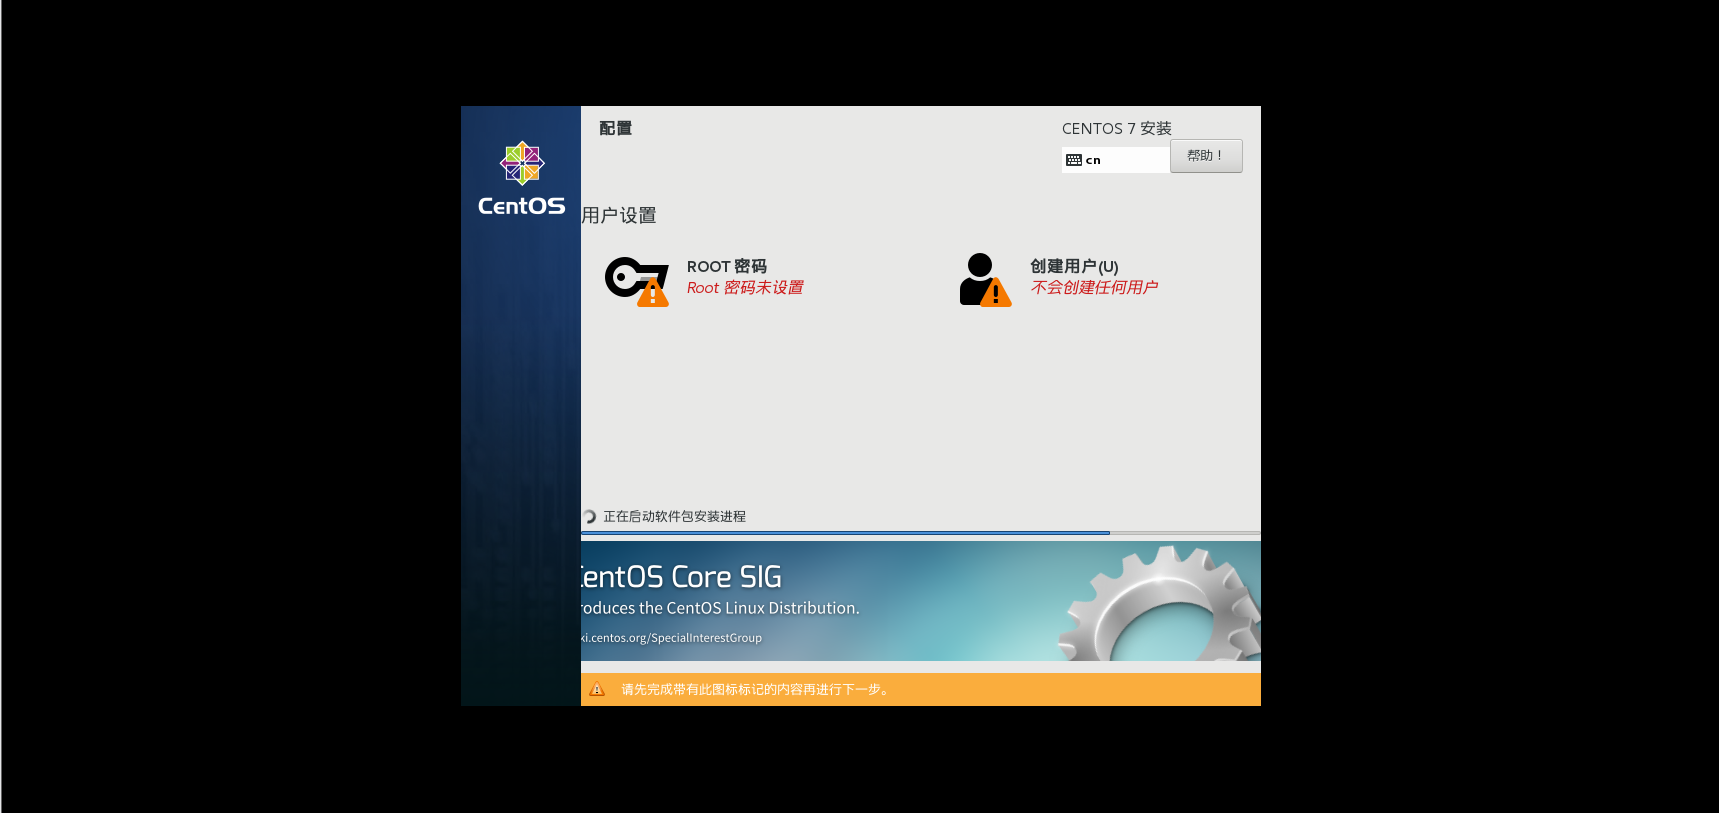Click the 帮助! help button
1719x813 pixels.
coord(1206,156)
